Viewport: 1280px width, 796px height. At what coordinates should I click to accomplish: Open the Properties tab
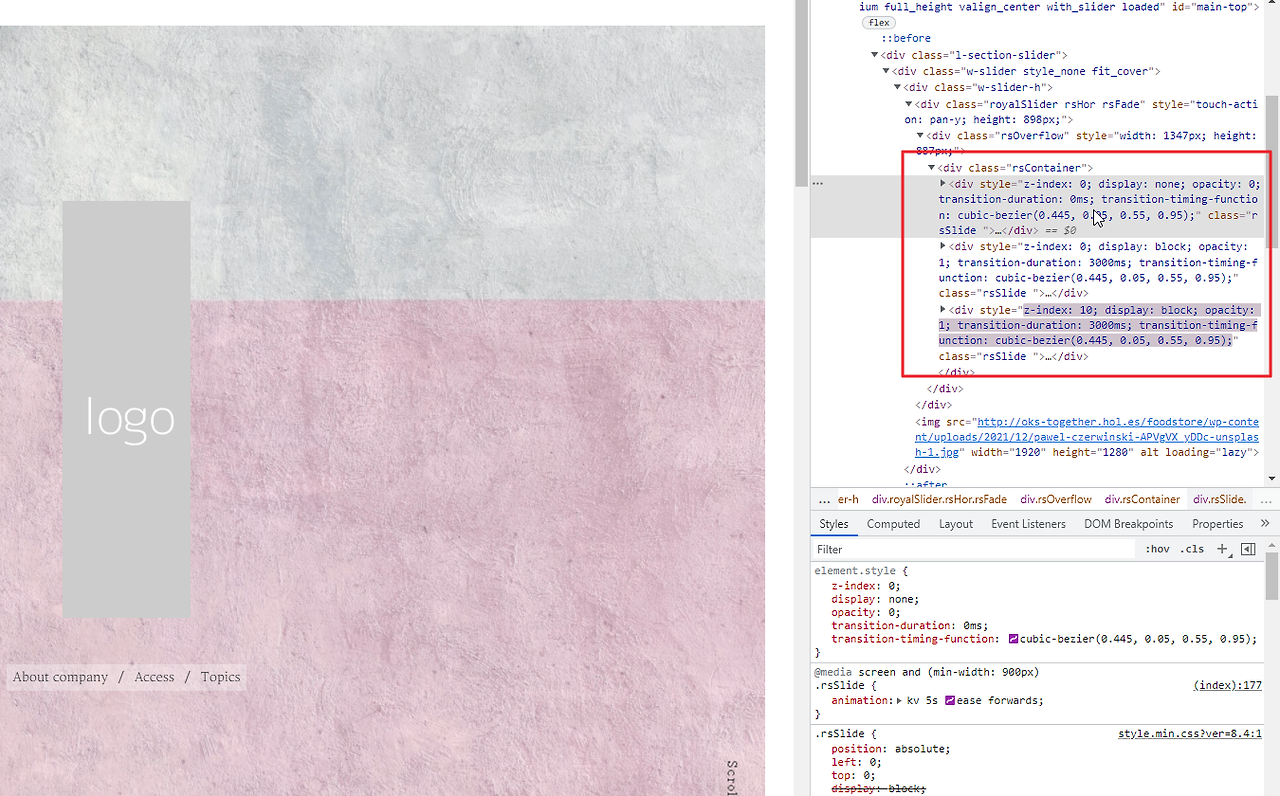click(x=1217, y=523)
